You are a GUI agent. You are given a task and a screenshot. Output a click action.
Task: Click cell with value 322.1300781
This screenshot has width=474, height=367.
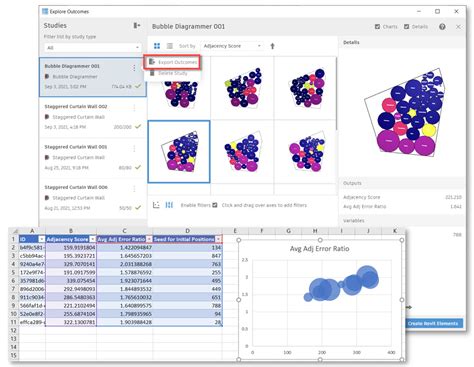(71, 322)
